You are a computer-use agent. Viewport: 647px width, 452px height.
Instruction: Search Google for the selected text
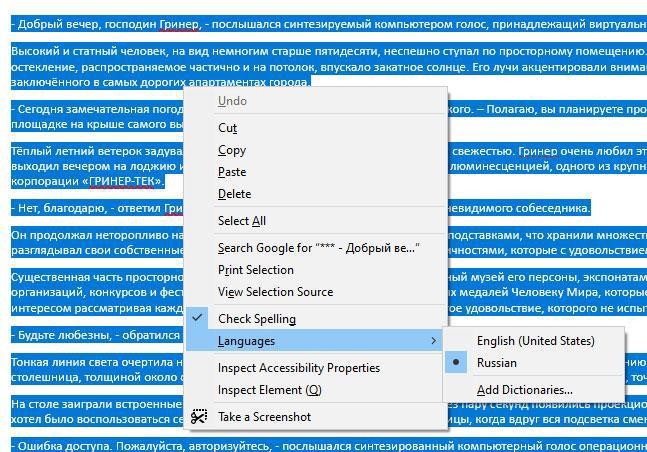318,248
